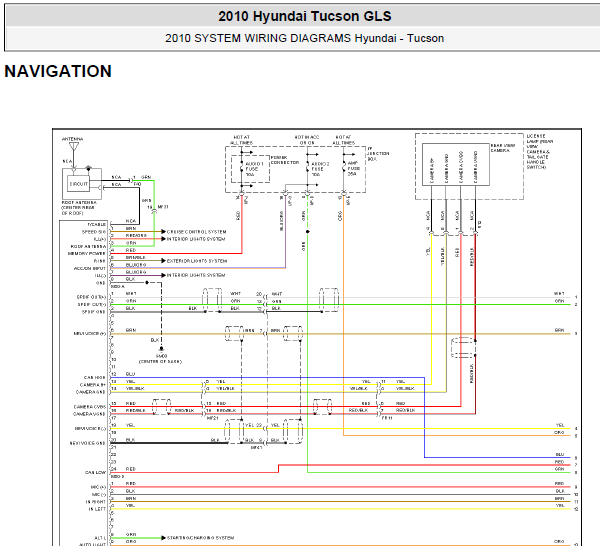
Task: Click the I/P JUNCTION BOX label
Action: tap(378, 153)
